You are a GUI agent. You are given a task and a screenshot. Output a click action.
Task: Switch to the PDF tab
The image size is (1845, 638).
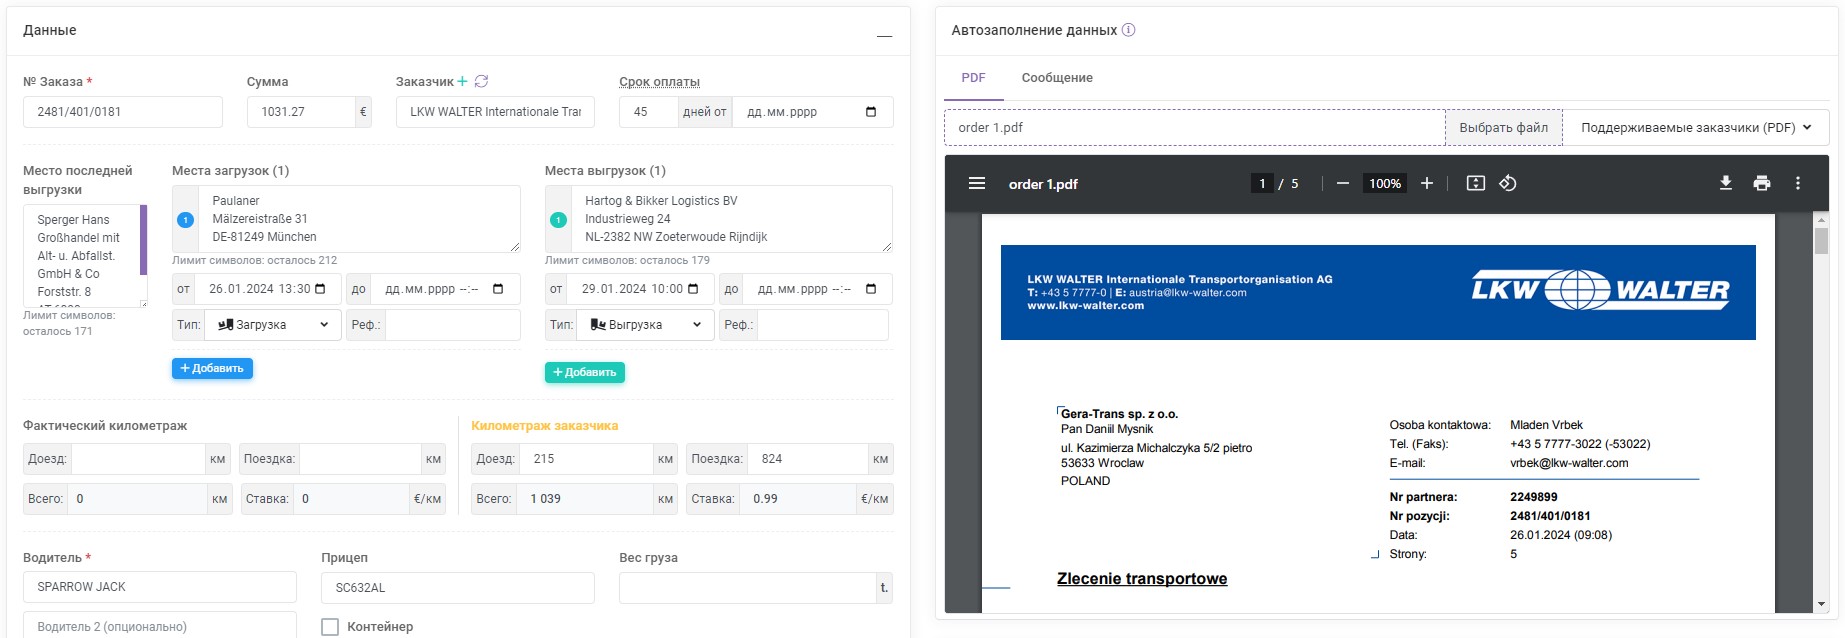tap(973, 78)
